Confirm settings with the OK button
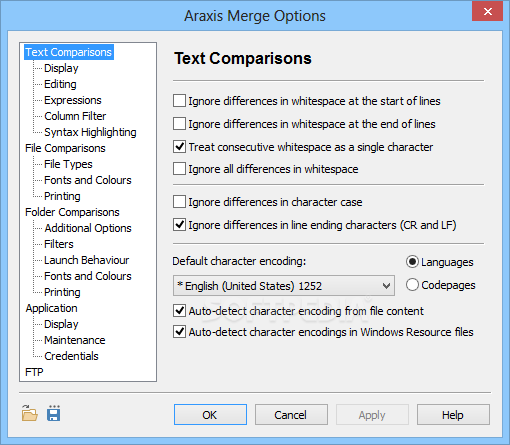The width and height of the screenshot is (510, 445). coord(210,415)
